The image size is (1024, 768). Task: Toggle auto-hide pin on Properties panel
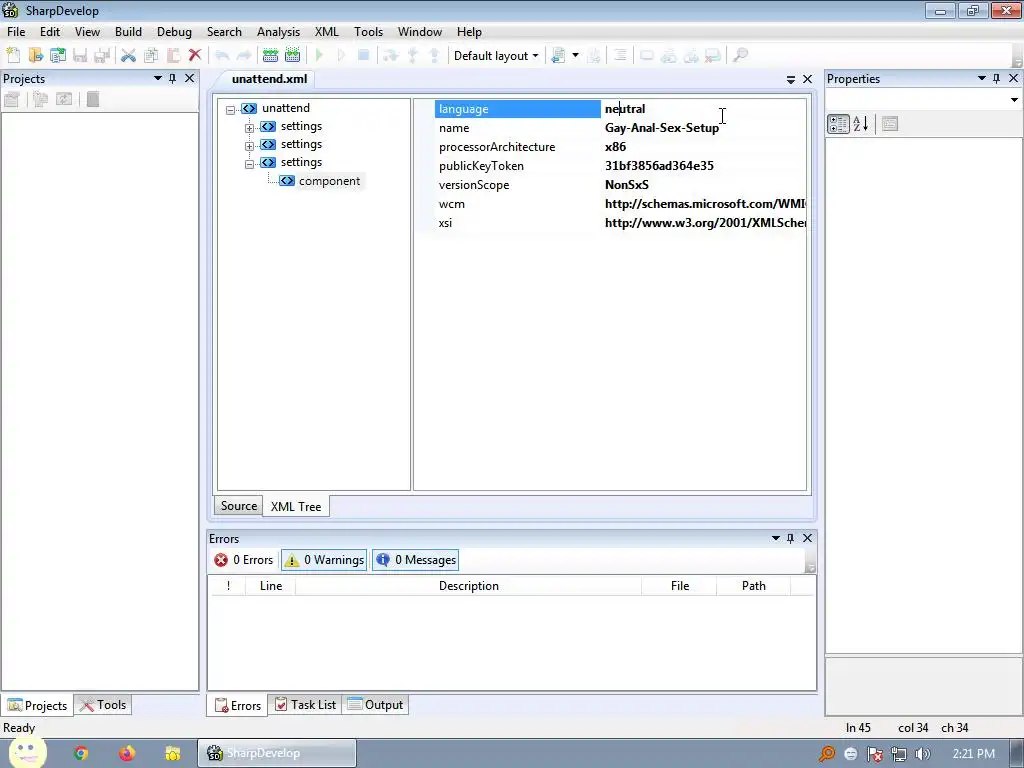pos(997,78)
